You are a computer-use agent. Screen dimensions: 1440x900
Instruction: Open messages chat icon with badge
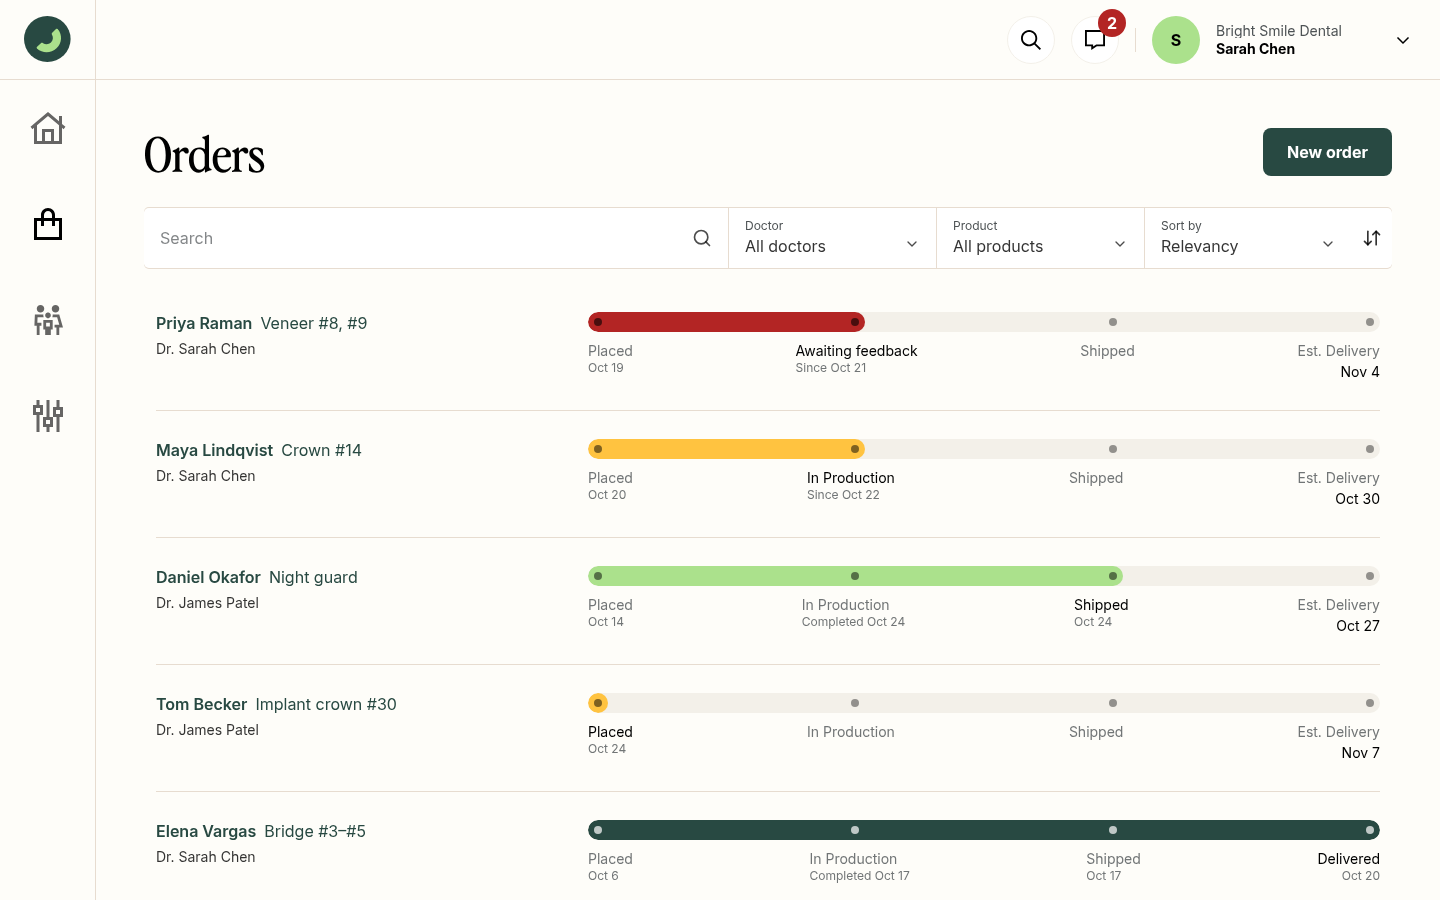click(x=1095, y=40)
